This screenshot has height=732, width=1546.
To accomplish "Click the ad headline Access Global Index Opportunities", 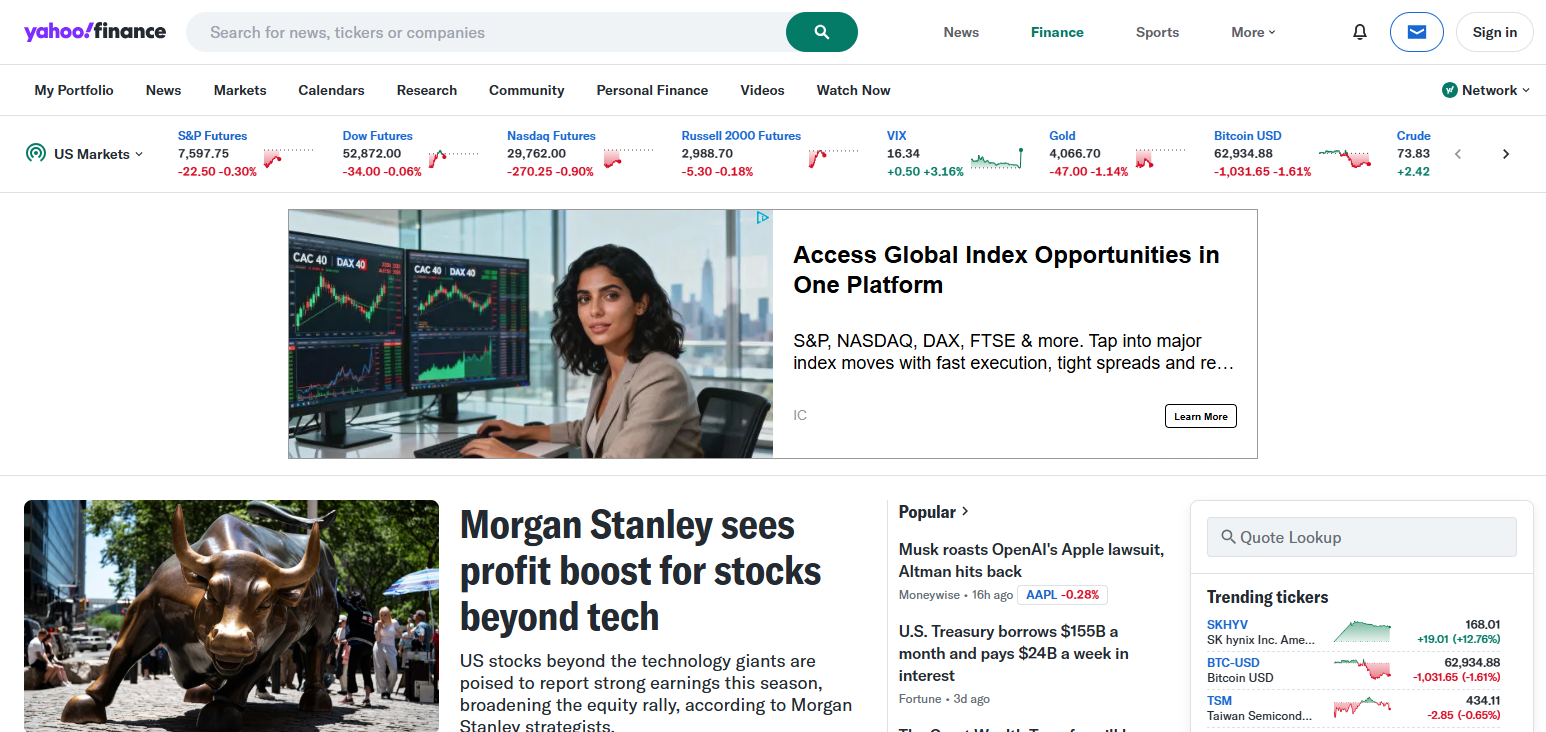I will click(x=1006, y=270).
